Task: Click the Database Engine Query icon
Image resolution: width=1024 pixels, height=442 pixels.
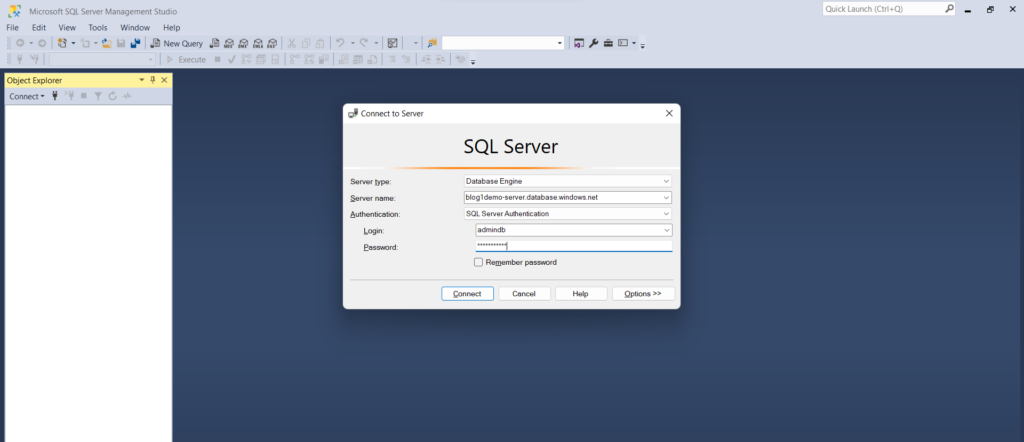Action: (x=214, y=44)
